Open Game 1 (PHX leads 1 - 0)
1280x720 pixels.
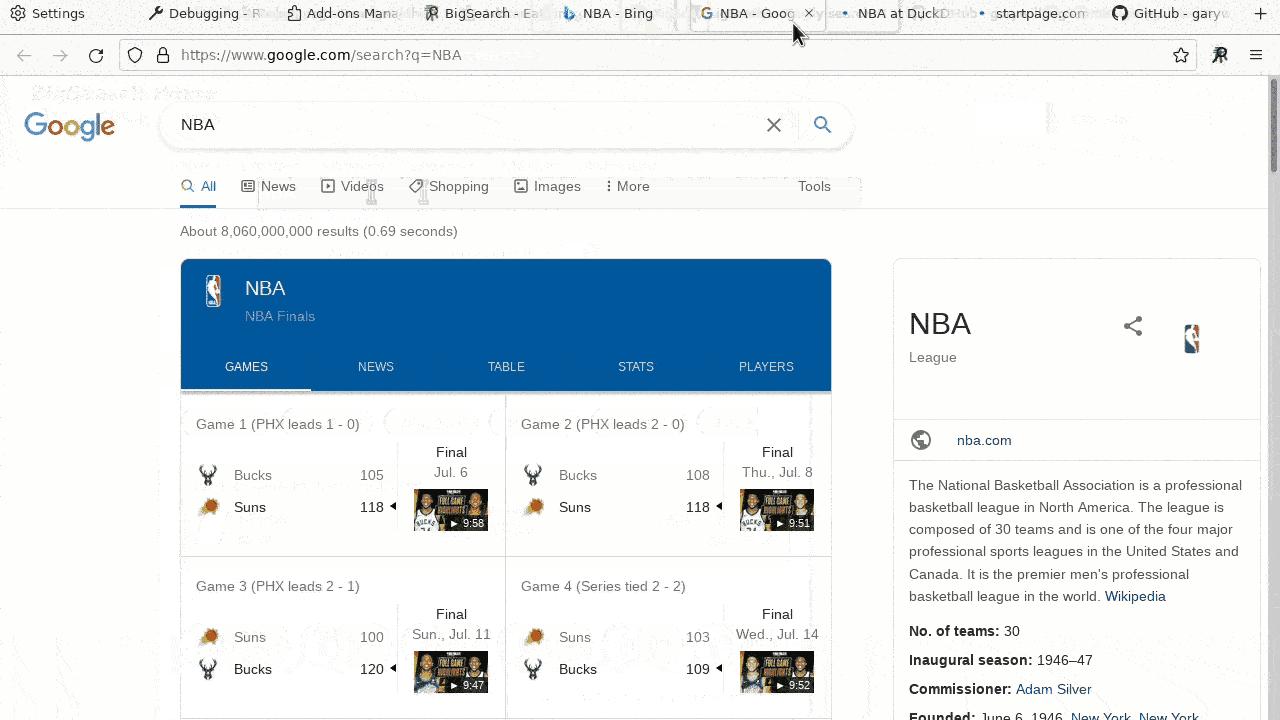(x=277, y=424)
